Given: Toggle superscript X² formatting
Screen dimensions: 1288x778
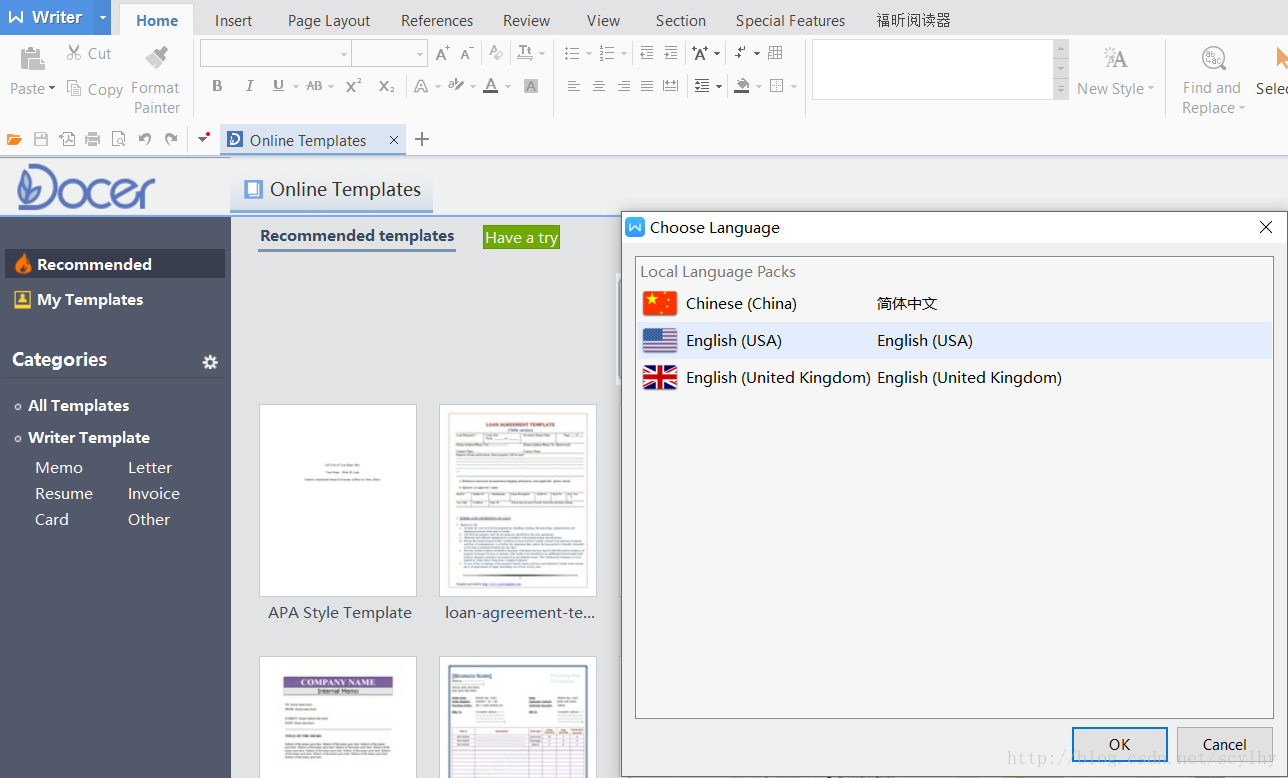Looking at the screenshot, I should (353, 86).
